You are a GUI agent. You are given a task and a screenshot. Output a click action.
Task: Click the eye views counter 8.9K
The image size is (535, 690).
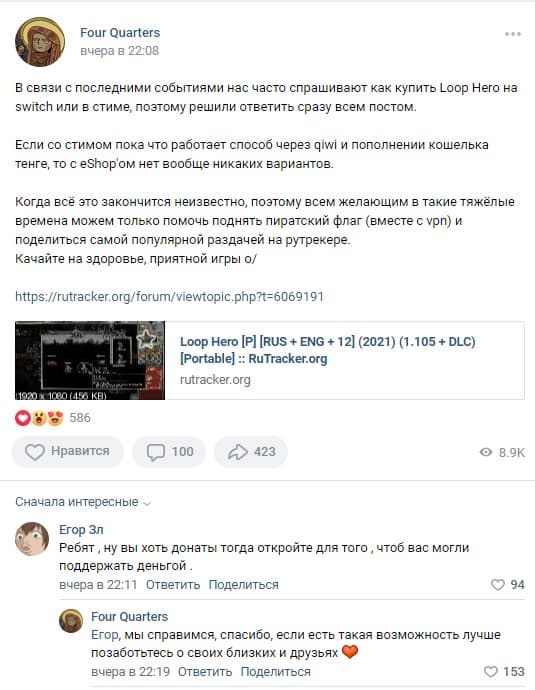[x=502, y=452]
